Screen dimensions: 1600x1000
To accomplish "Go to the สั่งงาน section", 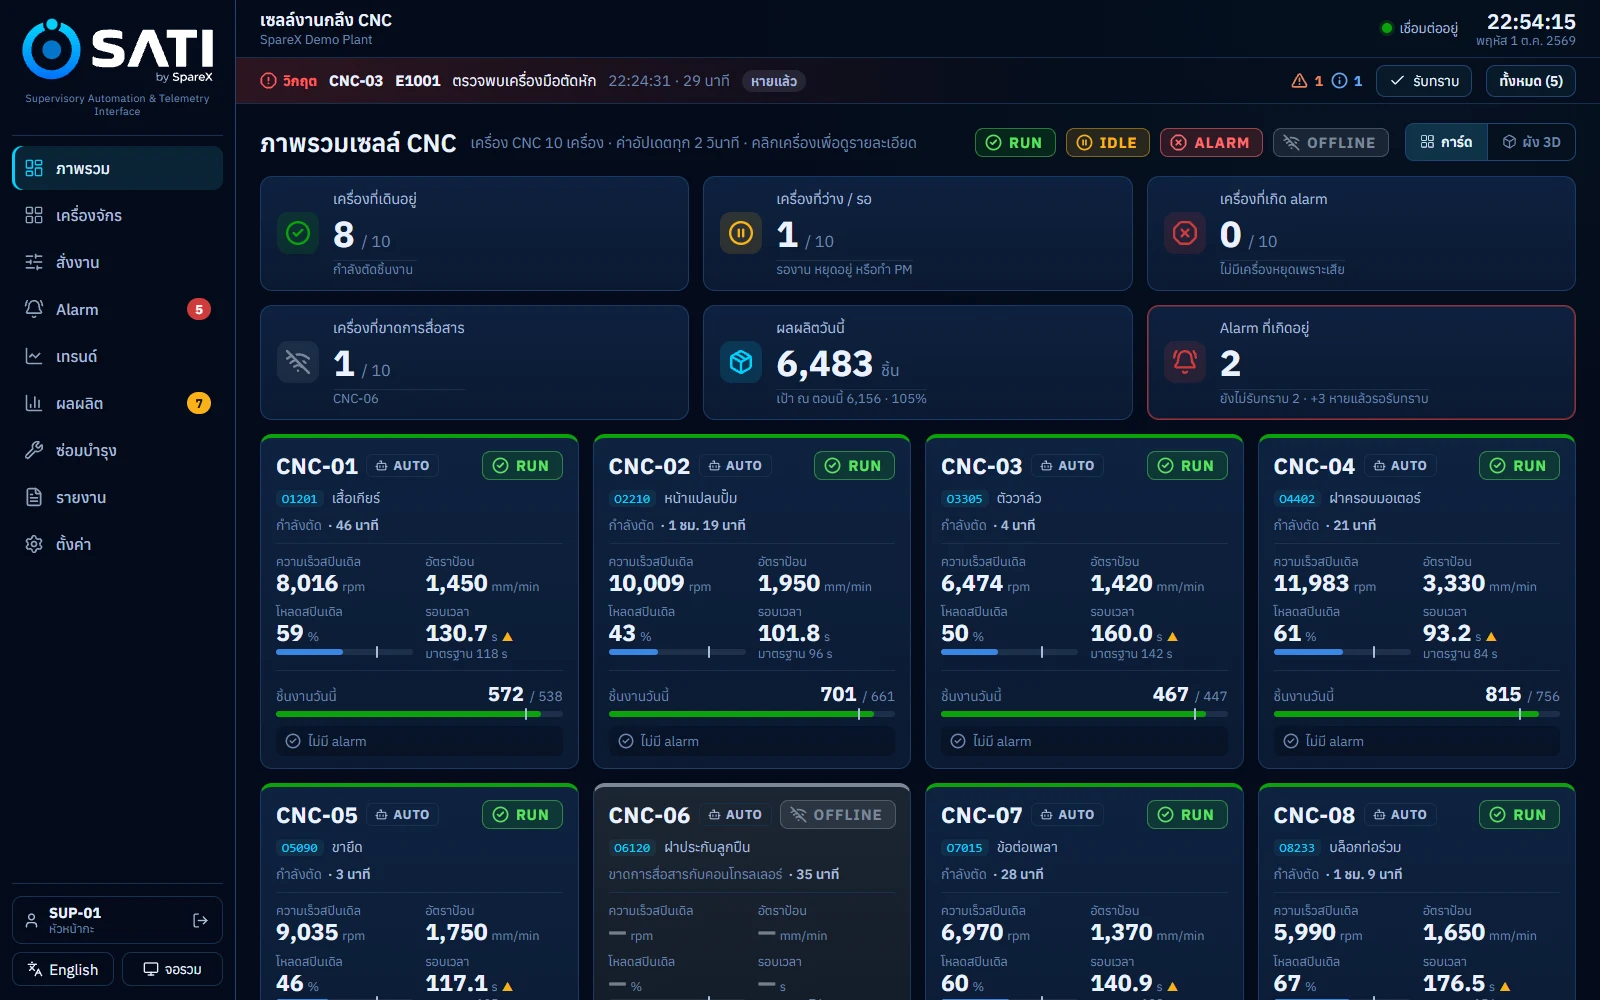I will click(x=117, y=262).
